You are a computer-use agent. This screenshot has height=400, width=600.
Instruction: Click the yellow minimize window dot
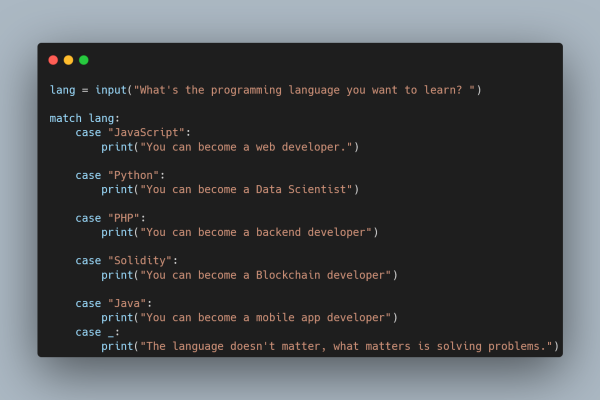(68, 60)
